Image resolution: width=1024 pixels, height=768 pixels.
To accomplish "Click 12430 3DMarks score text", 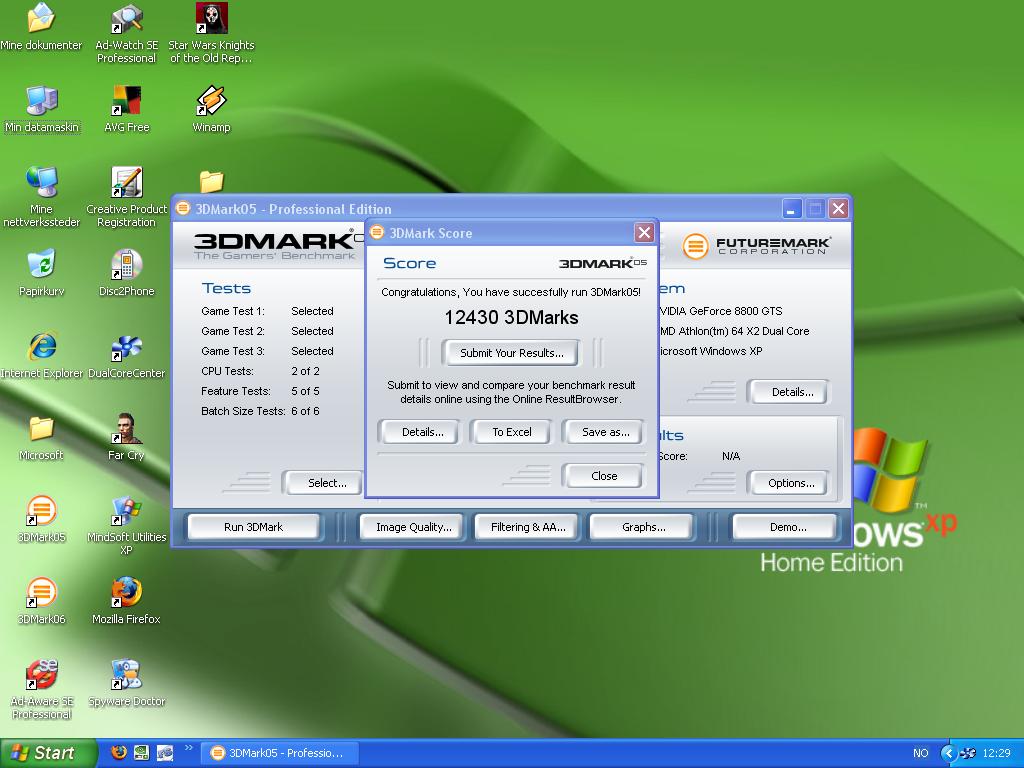I will pyautogui.click(x=511, y=317).
